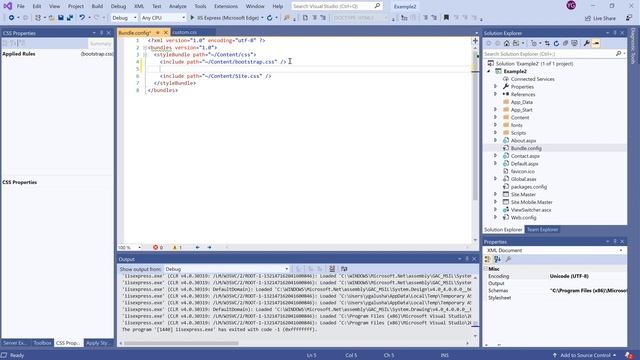Switch to the Team Explorer tab

point(542,229)
